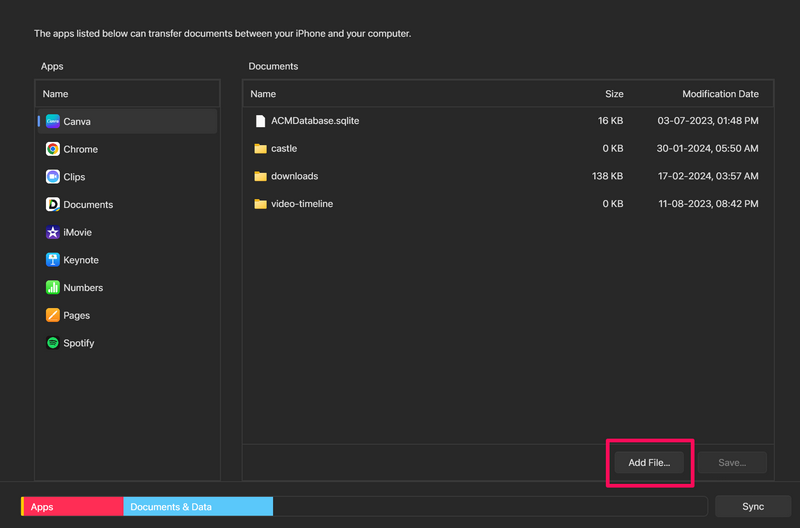Select the ACMDatabase.sqlite file icon
The width and height of the screenshot is (800, 528).
[x=260, y=121]
